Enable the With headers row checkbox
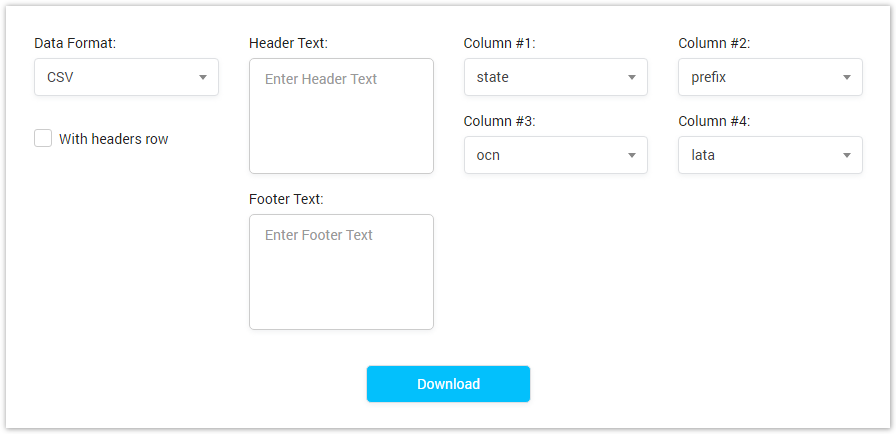Image resolution: width=896 pixels, height=434 pixels. [43, 139]
